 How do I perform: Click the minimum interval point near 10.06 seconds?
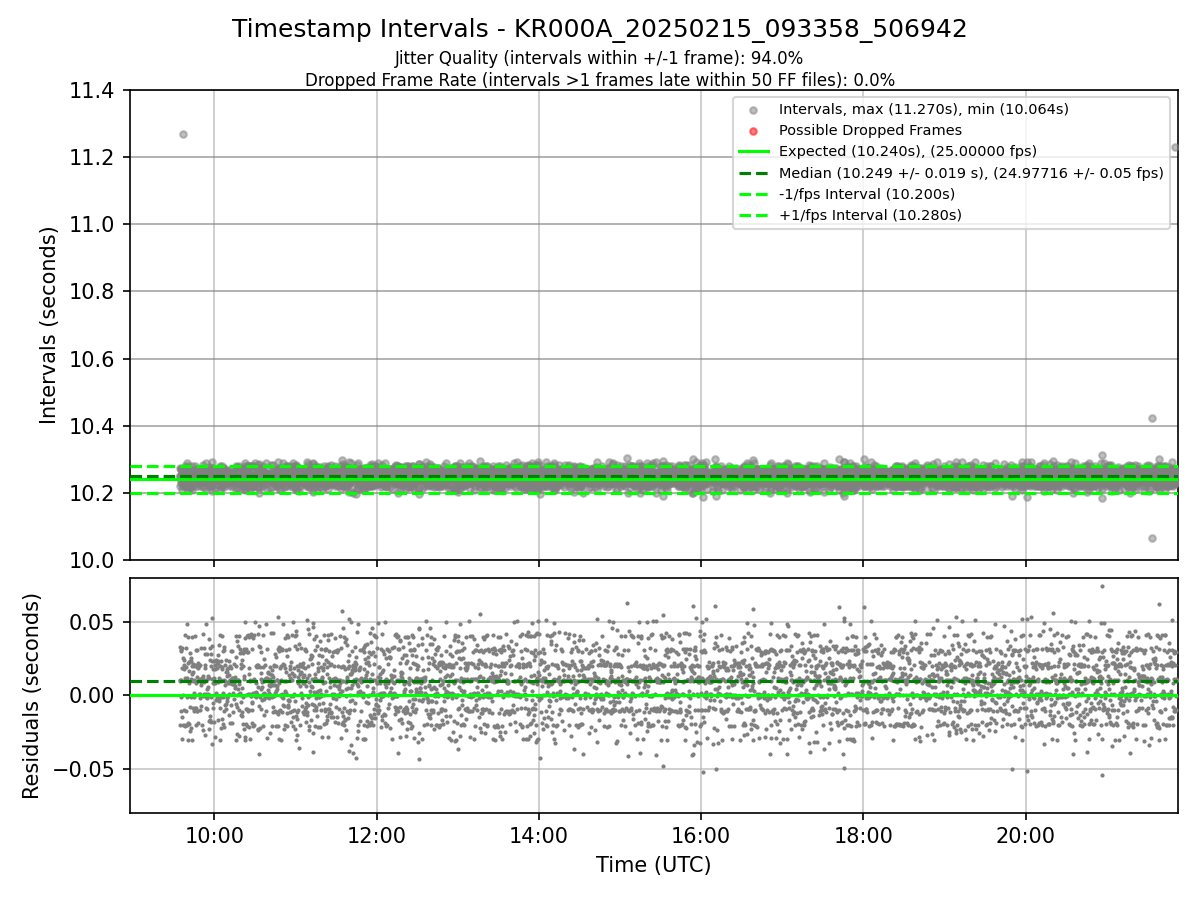click(x=1152, y=538)
